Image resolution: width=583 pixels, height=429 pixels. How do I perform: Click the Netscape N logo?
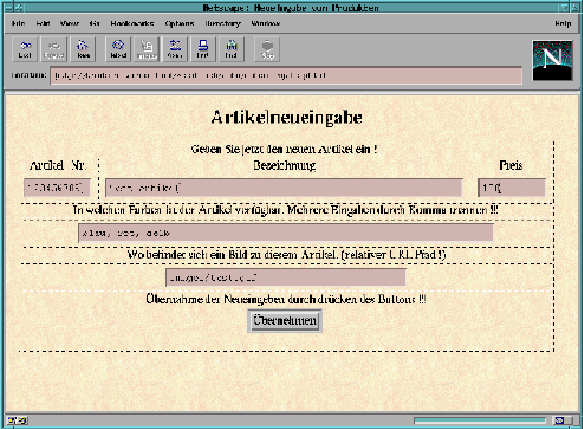click(x=552, y=61)
